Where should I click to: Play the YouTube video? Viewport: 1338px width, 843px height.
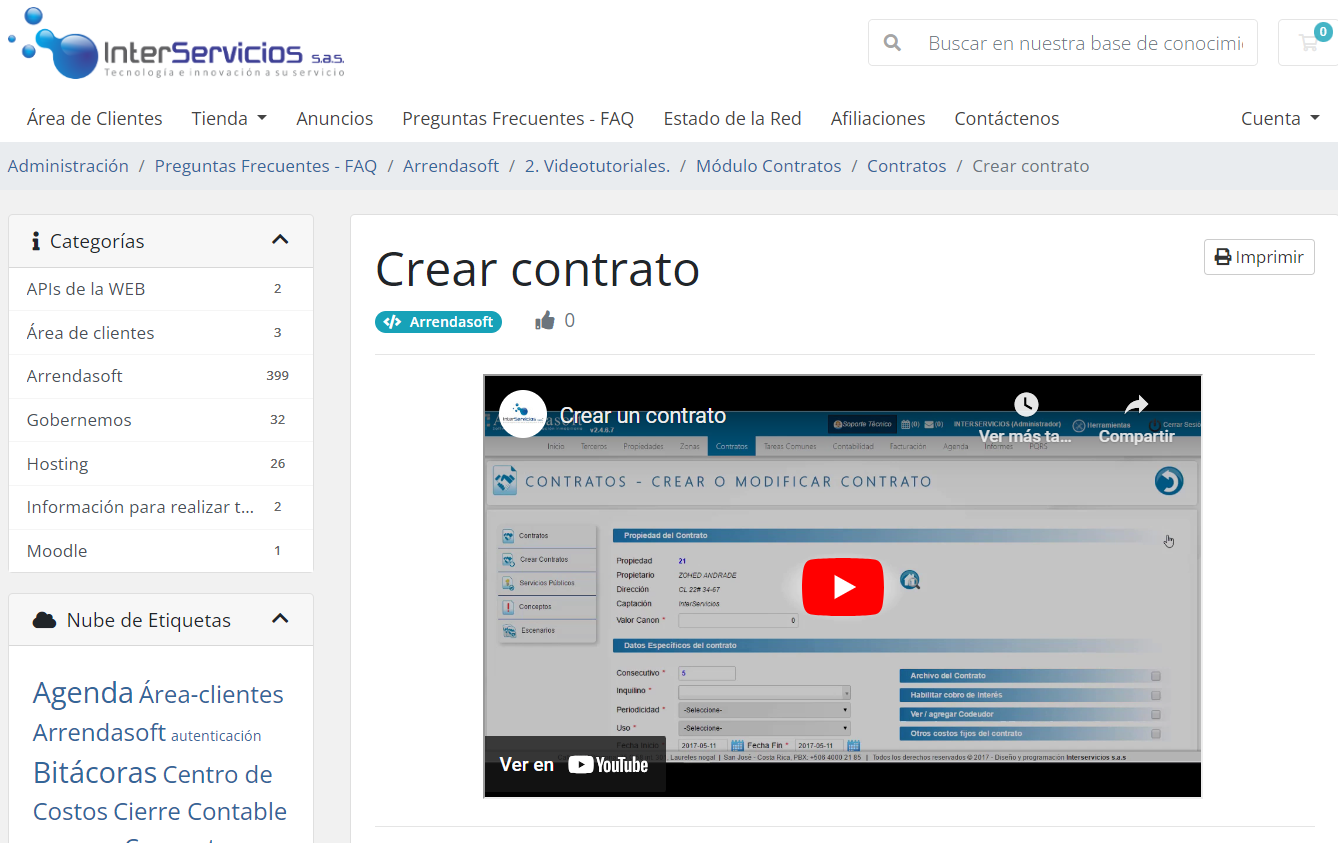tap(843, 587)
